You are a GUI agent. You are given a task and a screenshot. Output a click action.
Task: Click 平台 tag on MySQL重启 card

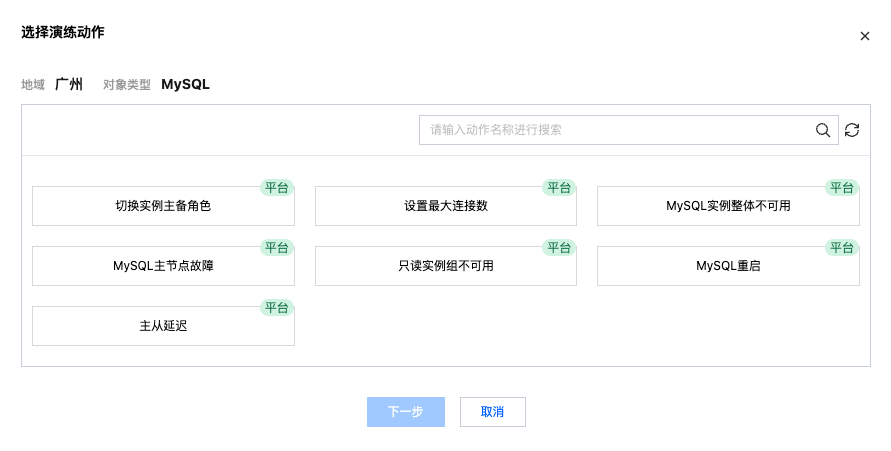841,247
